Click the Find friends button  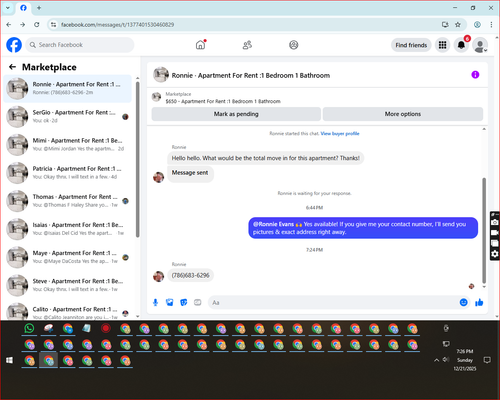pos(411,45)
